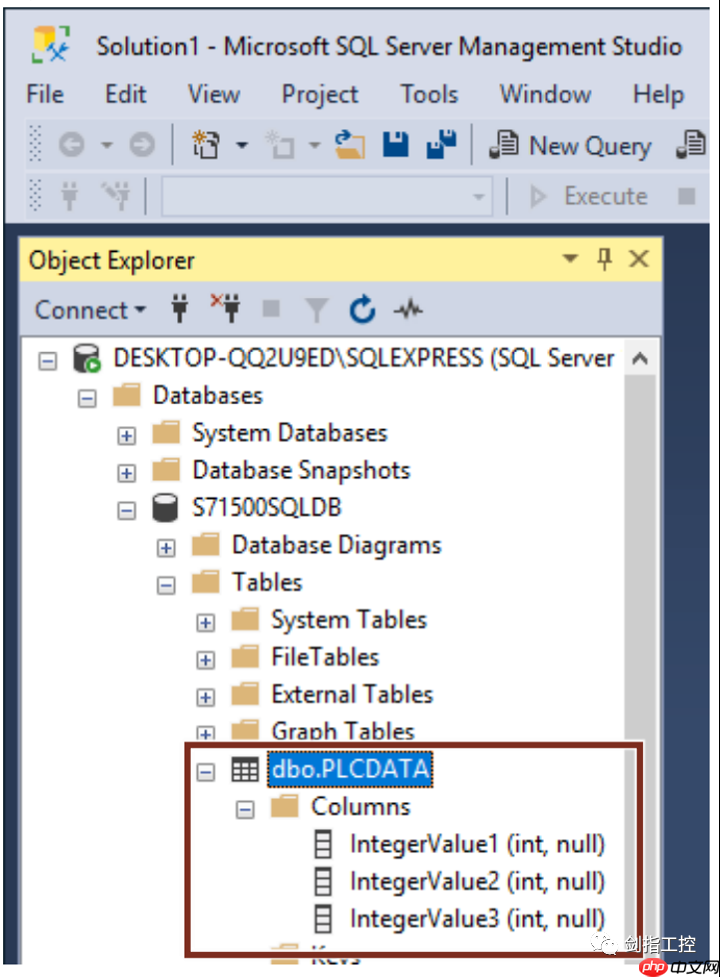Select System Tables folder

click(x=349, y=620)
